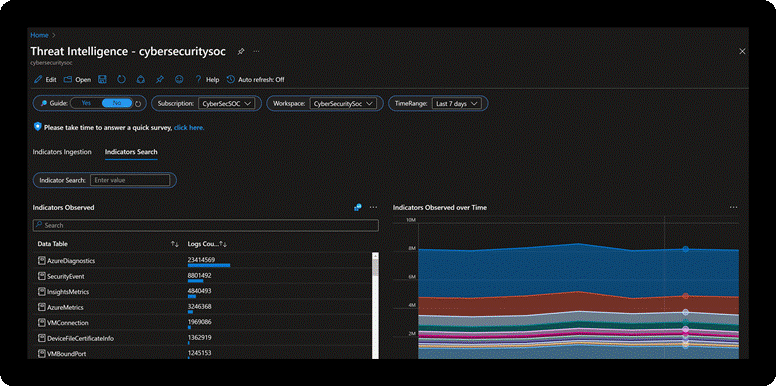
Task: Open the Subscription dropdown CyberSecSOC
Action: pyautogui.click(x=226, y=103)
